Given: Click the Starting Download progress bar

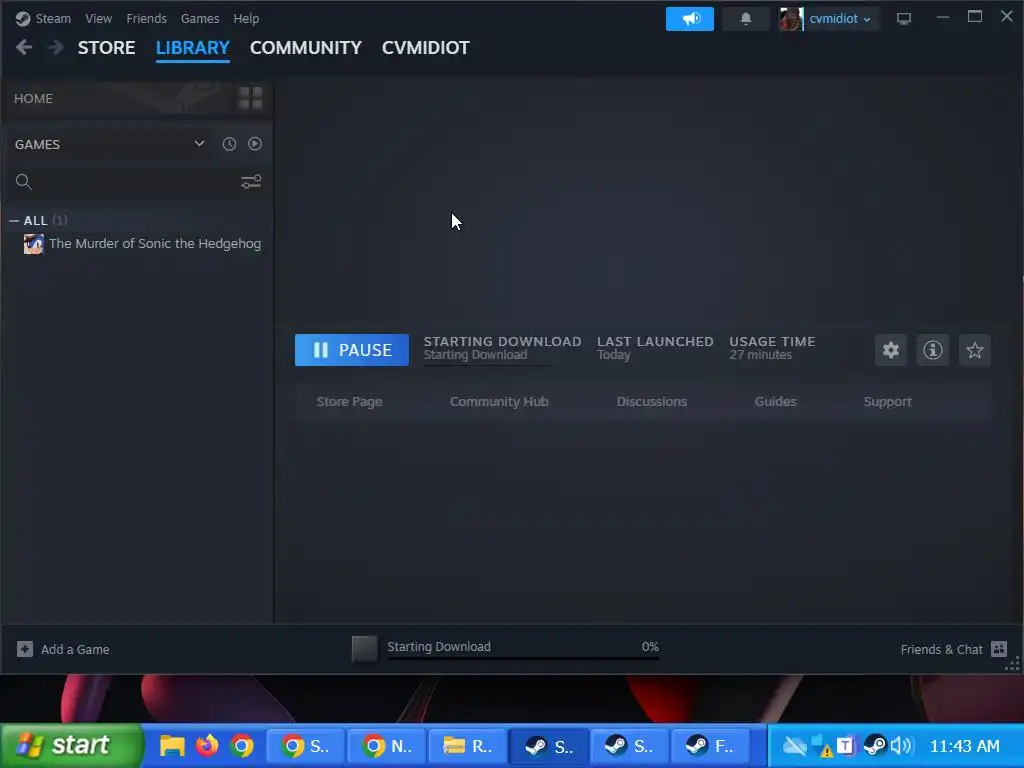Looking at the screenshot, I should coord(523,659).
